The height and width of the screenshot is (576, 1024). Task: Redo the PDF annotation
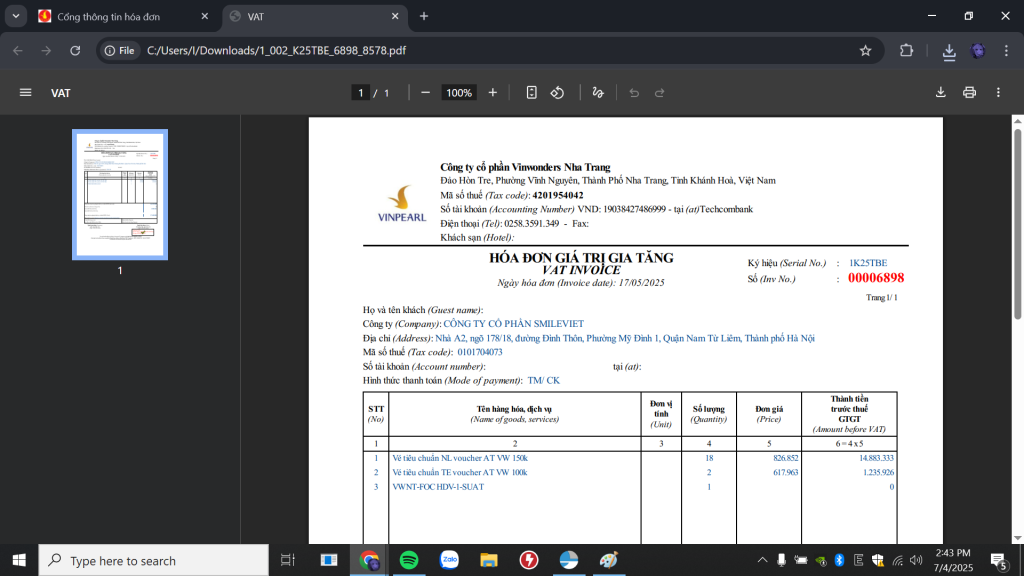(660, 93)
